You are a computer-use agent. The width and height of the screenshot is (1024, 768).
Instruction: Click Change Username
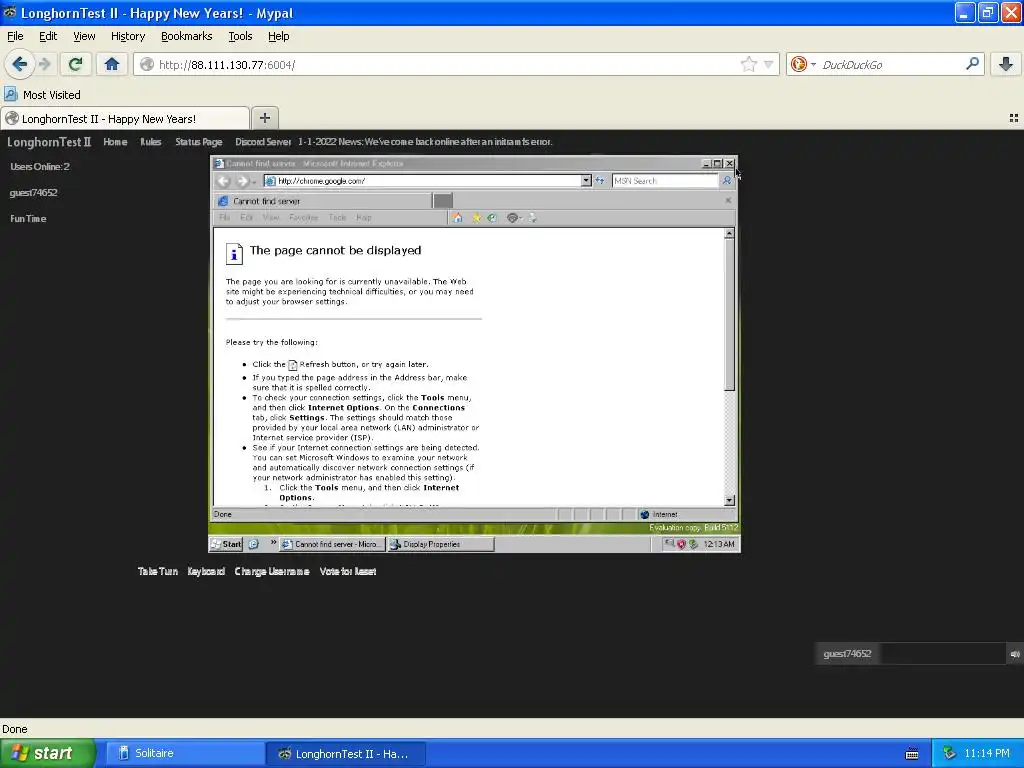pyautogui.click(x=272, y=571)
